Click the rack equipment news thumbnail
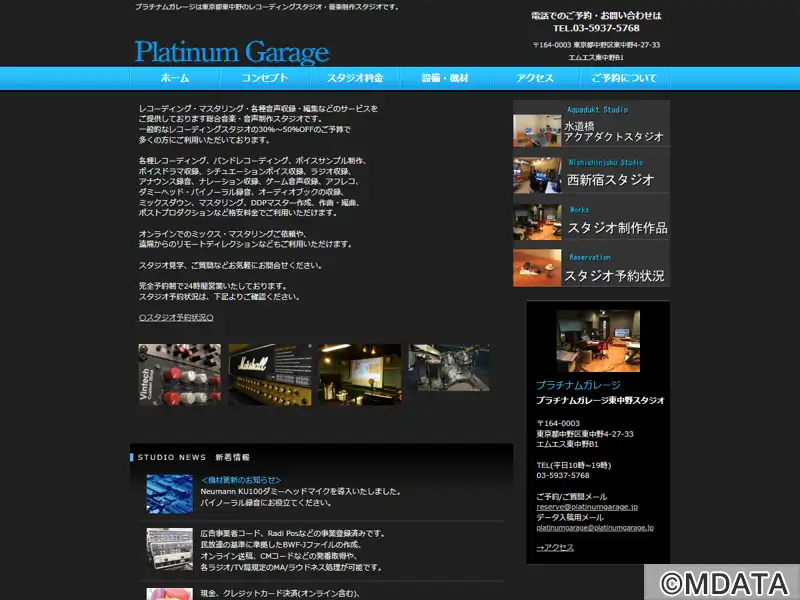 [x=169, y=549]
